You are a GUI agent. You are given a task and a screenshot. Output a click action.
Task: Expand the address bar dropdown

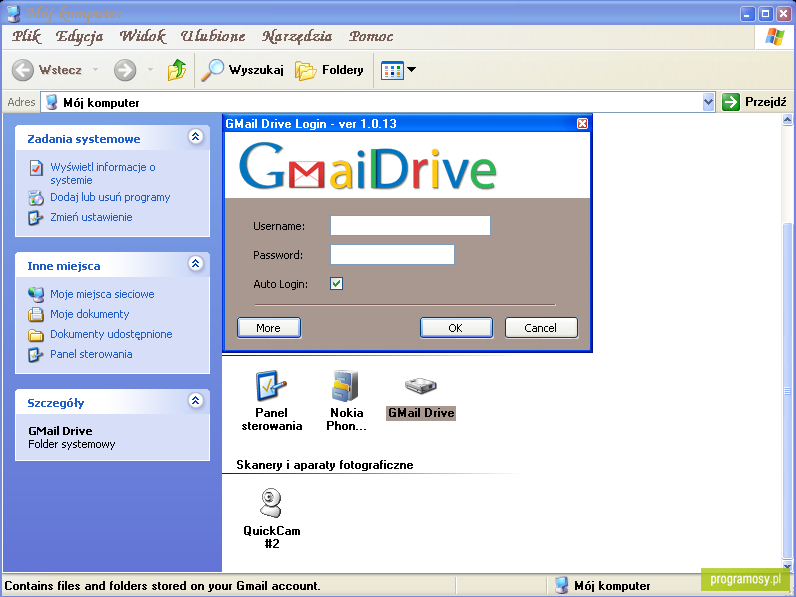pos(709,103)
